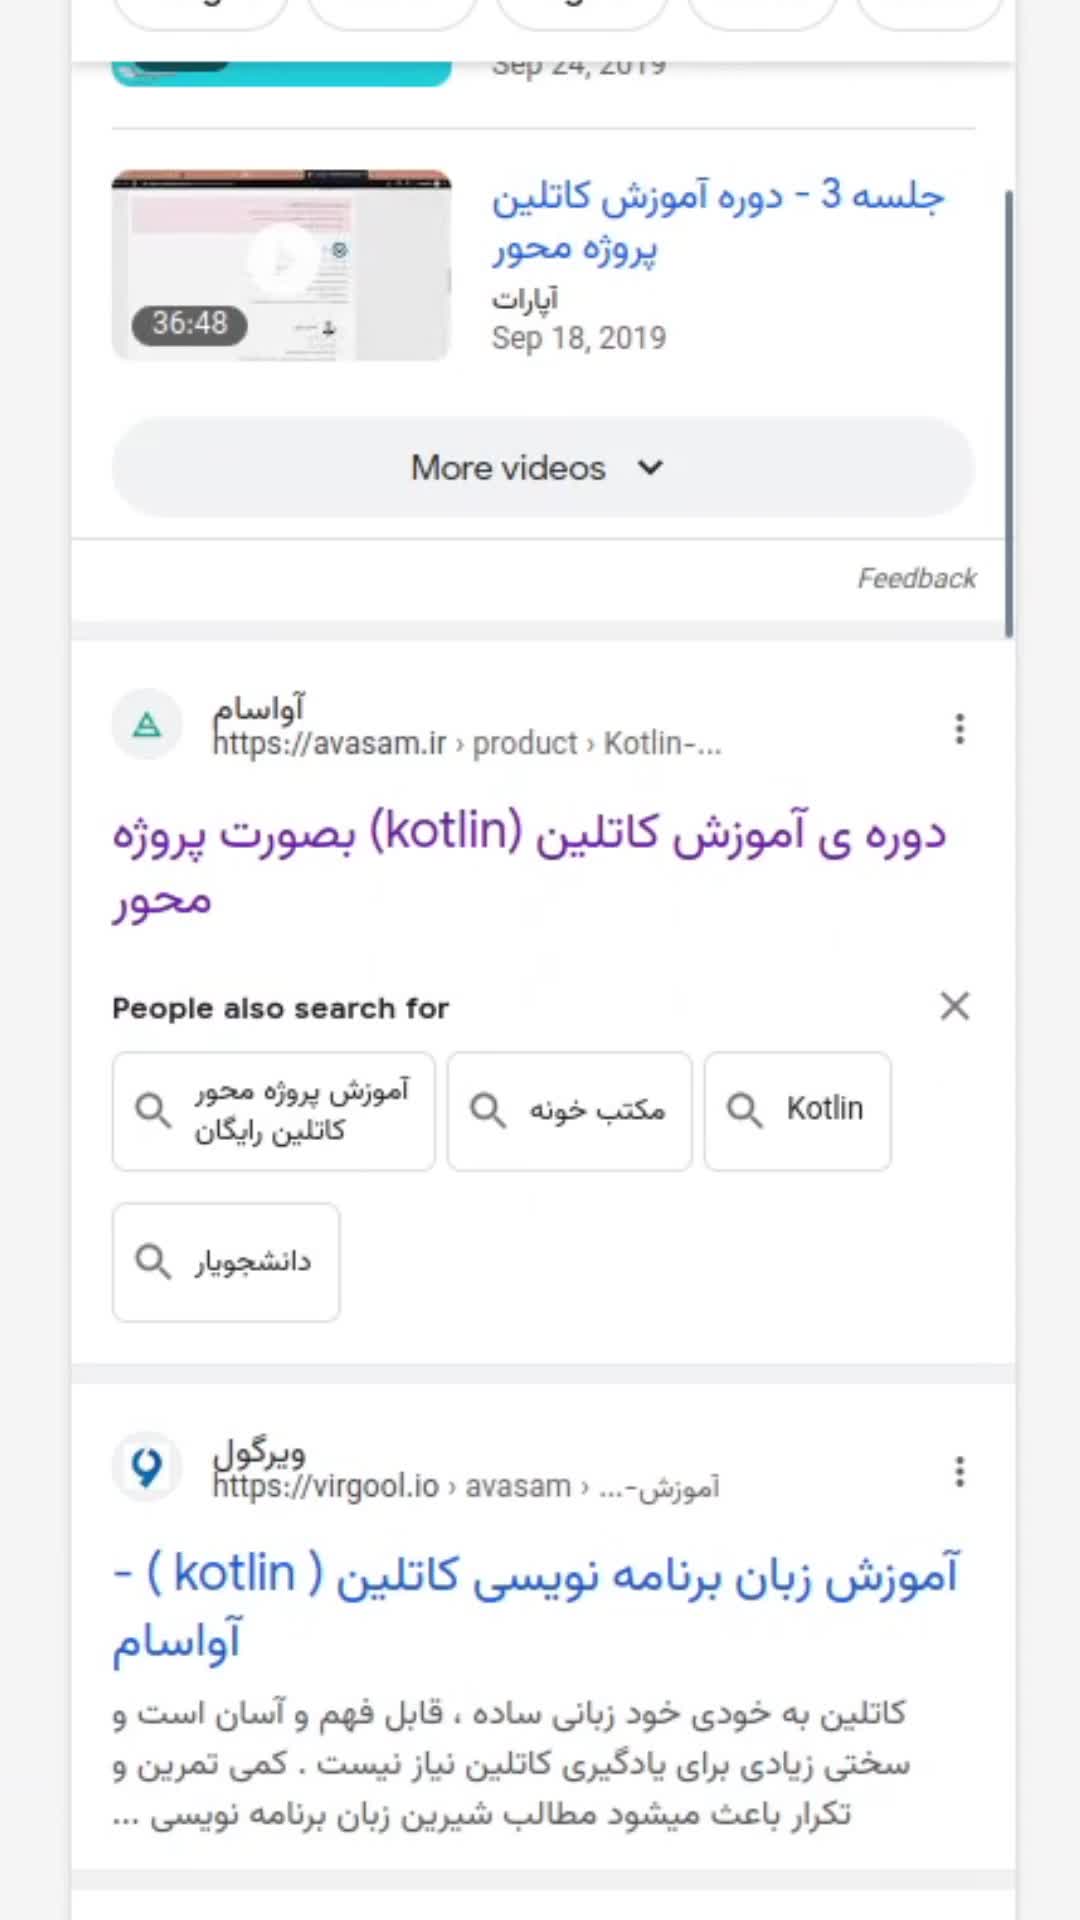Play the 36:48 video thumbnail
The width and height of the screenshot is (1080, 1920).
click(x=281, y=264)
